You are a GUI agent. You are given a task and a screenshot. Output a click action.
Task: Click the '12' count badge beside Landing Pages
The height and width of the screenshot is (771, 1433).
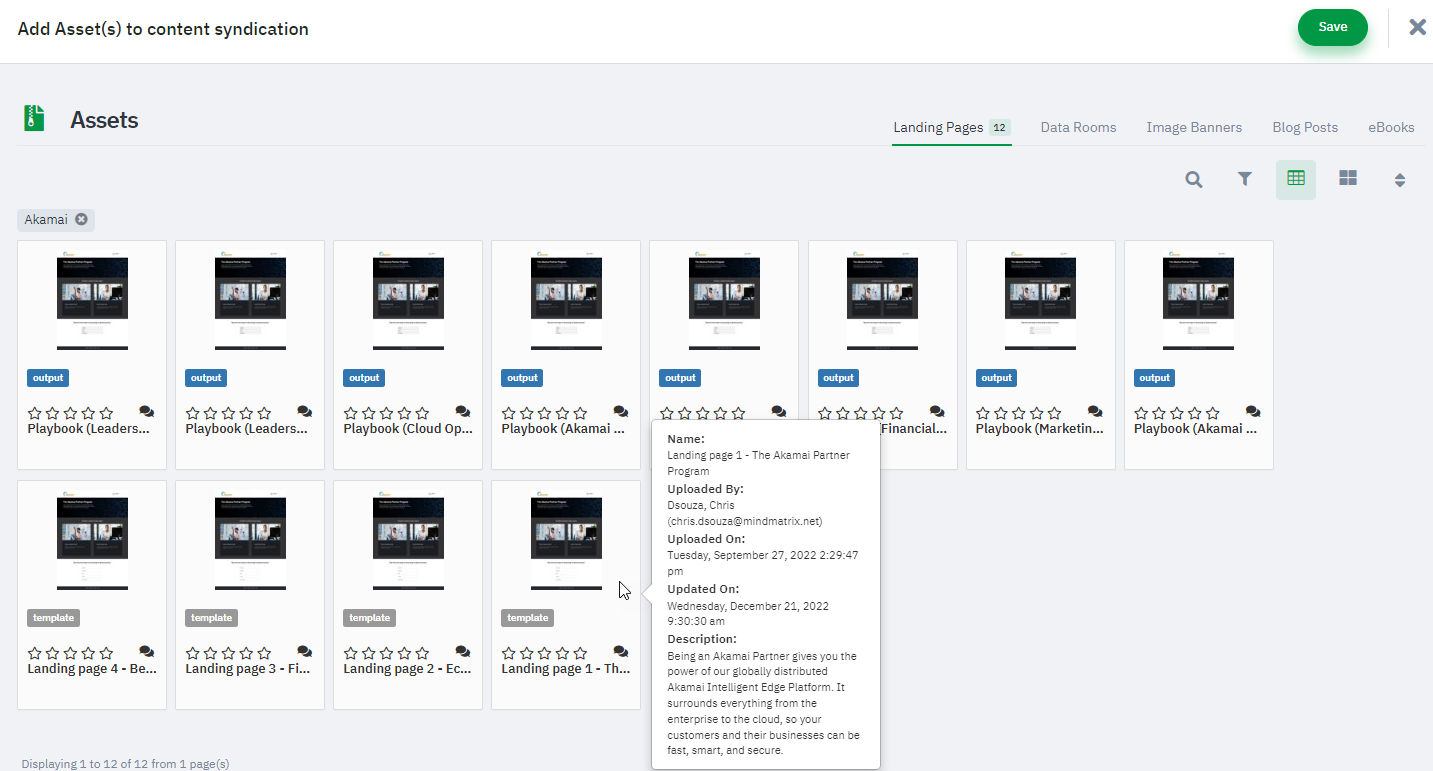pos(999,127)
